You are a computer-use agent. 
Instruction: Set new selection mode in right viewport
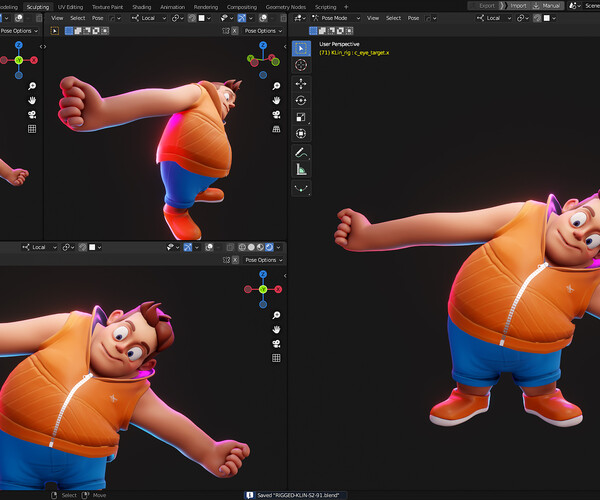tap(313, 31)
